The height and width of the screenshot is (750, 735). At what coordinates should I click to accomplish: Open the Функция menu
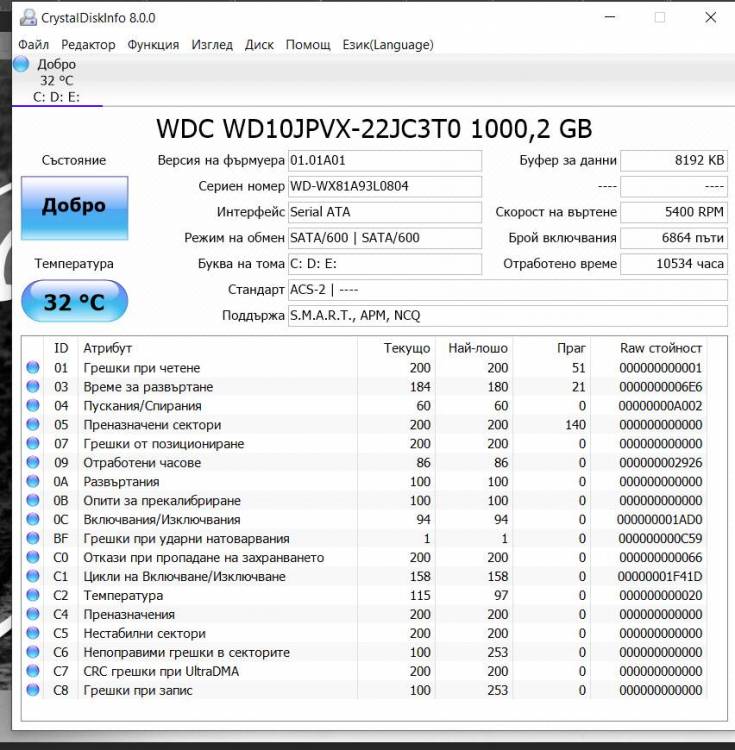(153, 44)
